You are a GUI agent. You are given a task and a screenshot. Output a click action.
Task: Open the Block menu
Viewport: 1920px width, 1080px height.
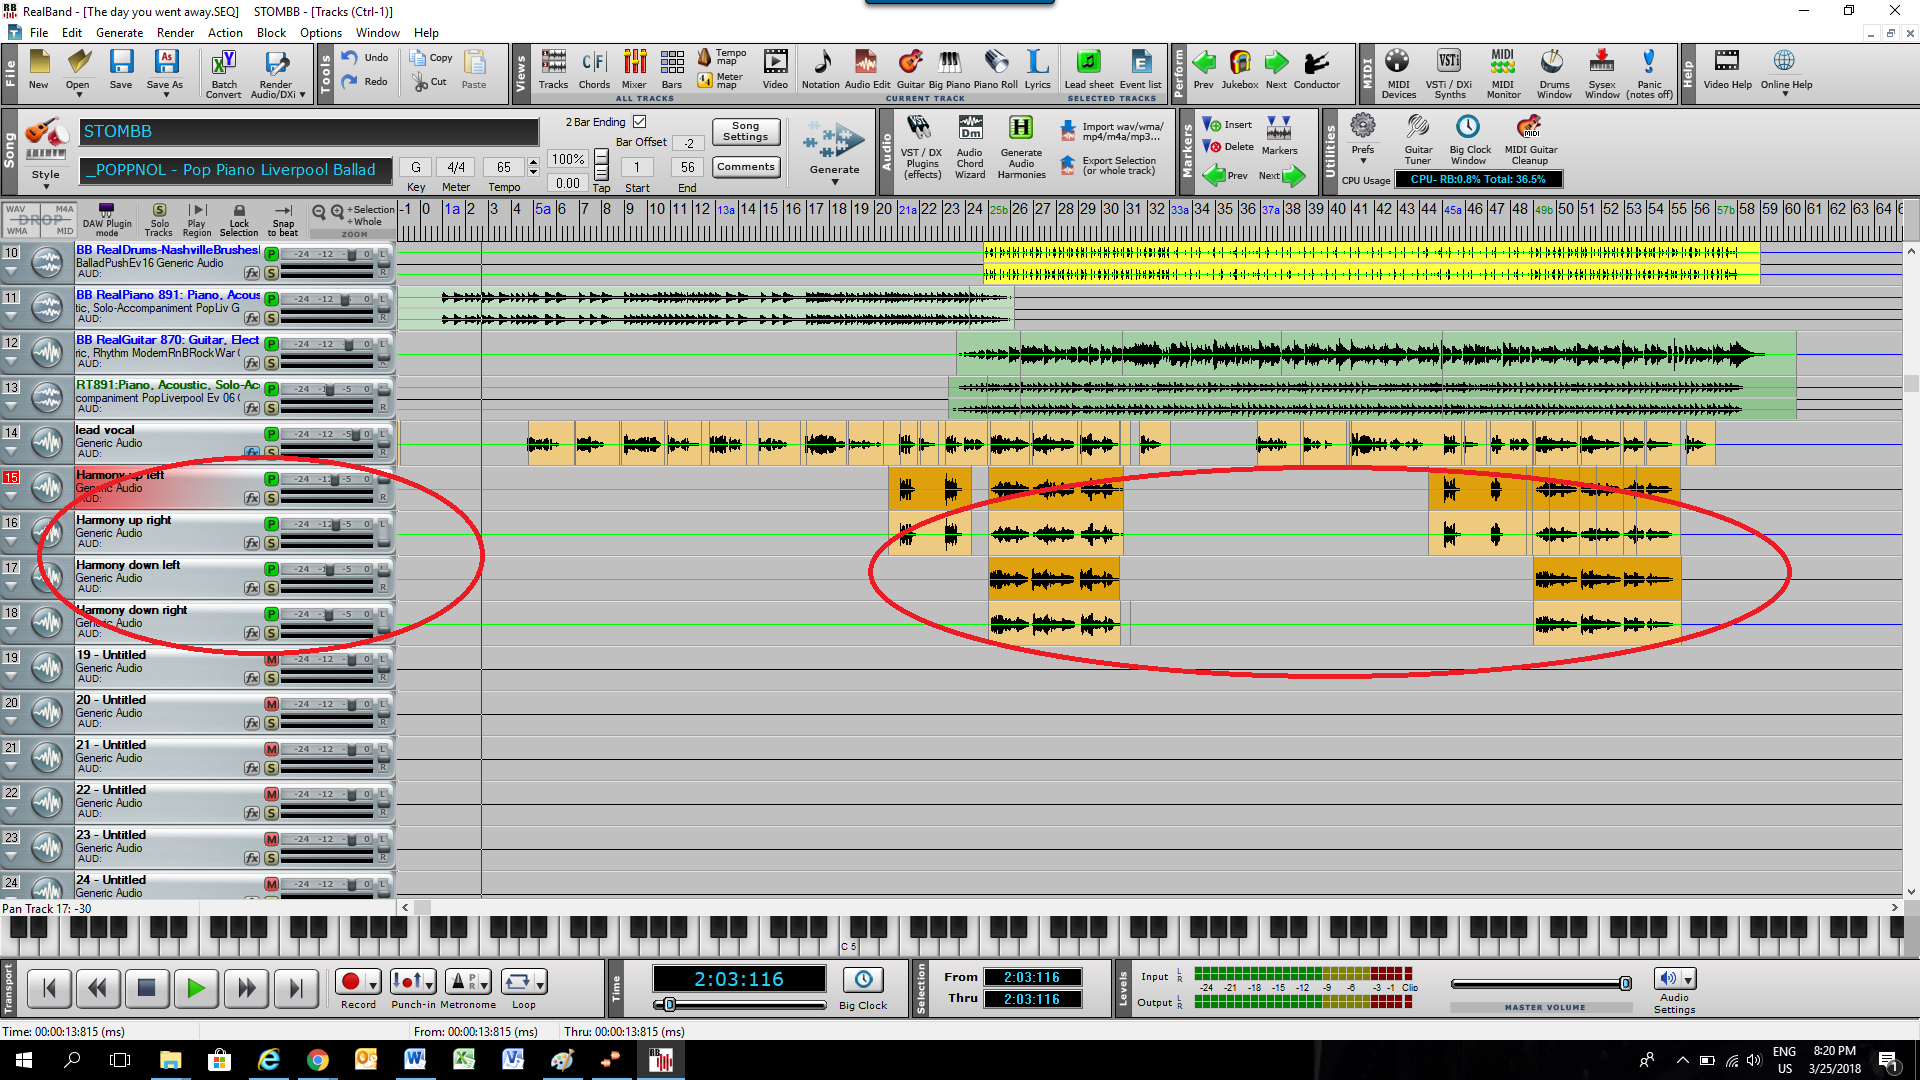click(x=271, y=32)
